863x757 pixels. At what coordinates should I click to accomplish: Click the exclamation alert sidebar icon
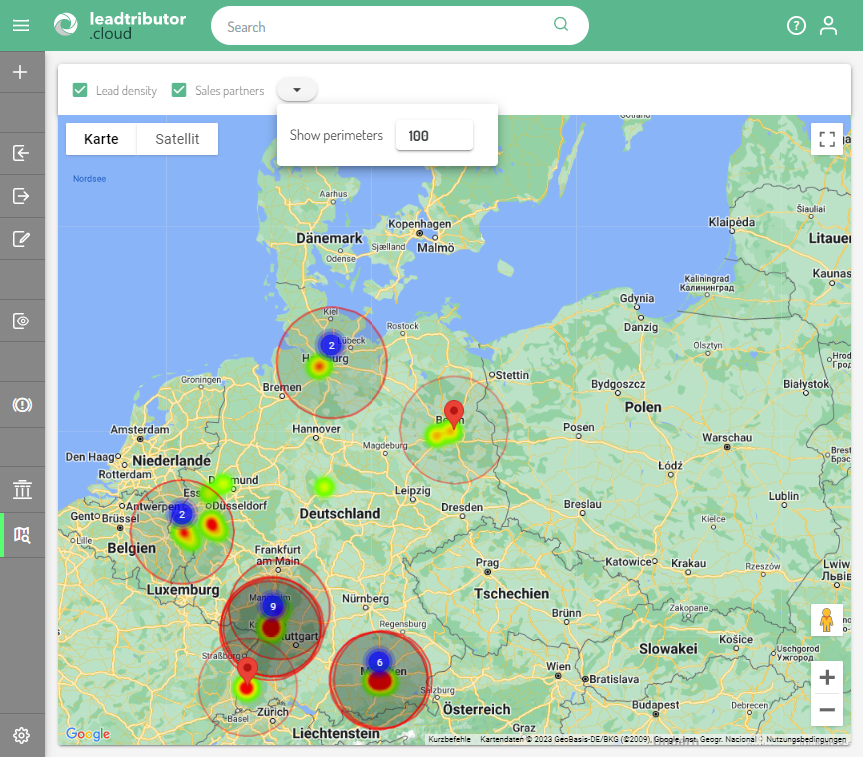[x=21, y=405]
